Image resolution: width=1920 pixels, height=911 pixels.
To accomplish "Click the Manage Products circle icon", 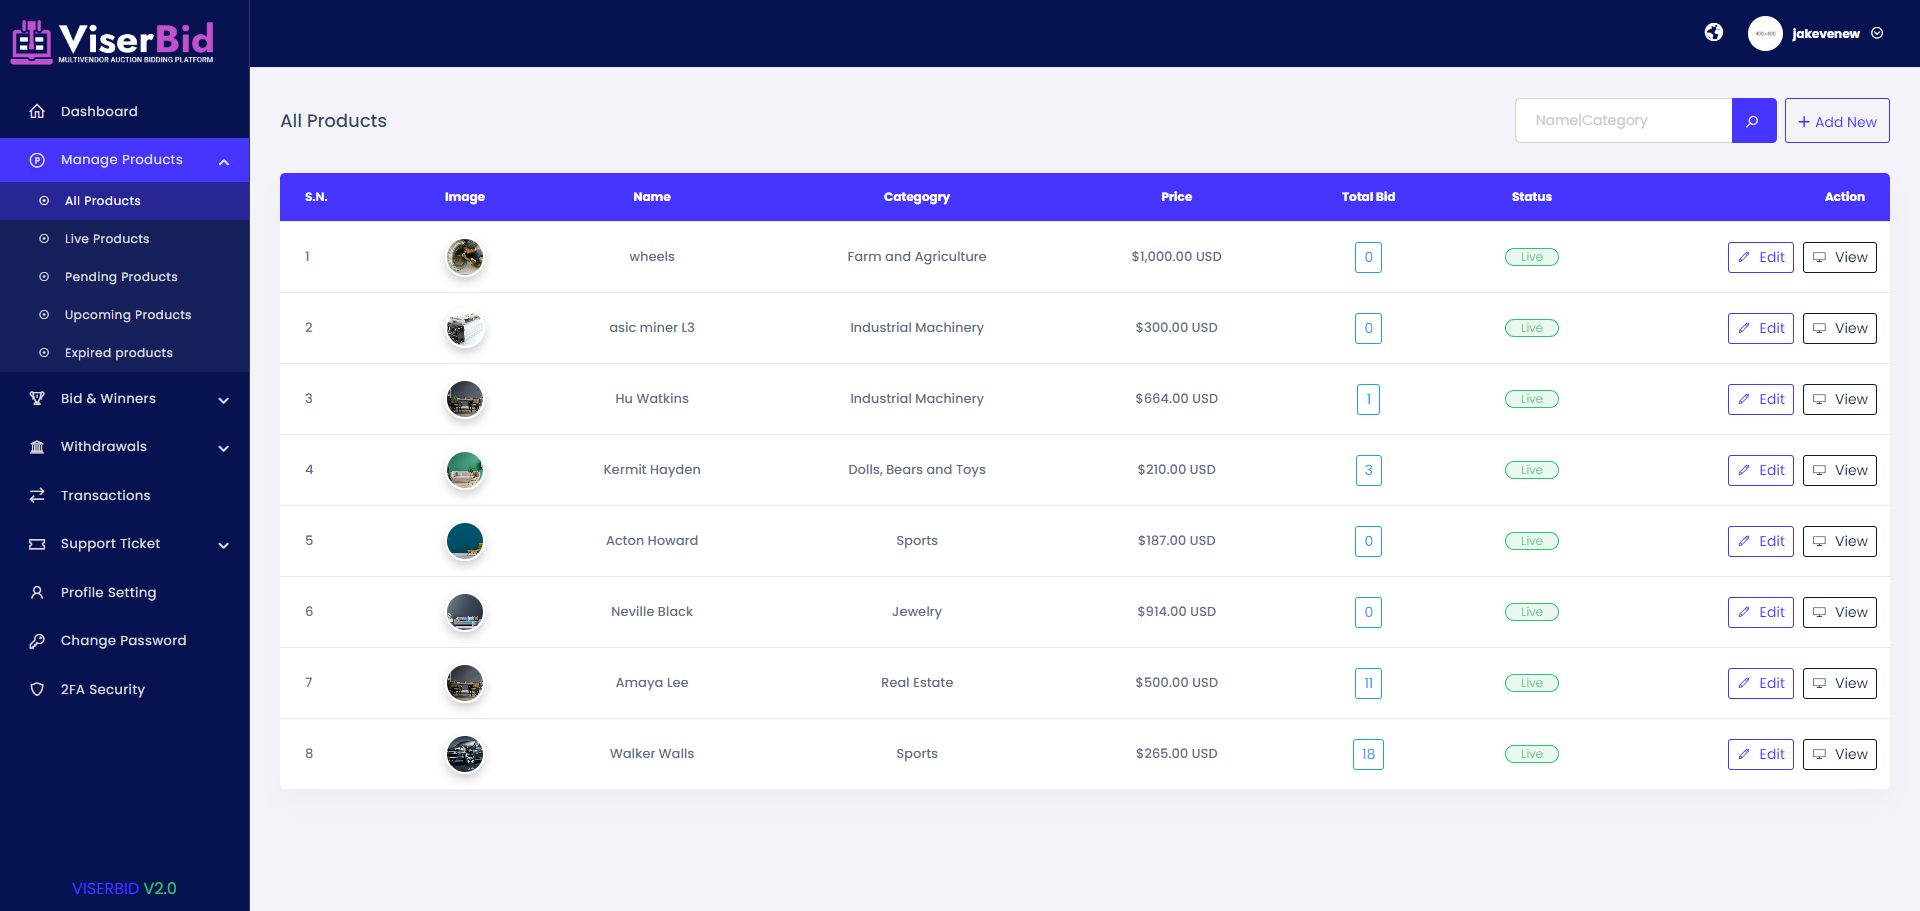I will (x=37, y=160).
